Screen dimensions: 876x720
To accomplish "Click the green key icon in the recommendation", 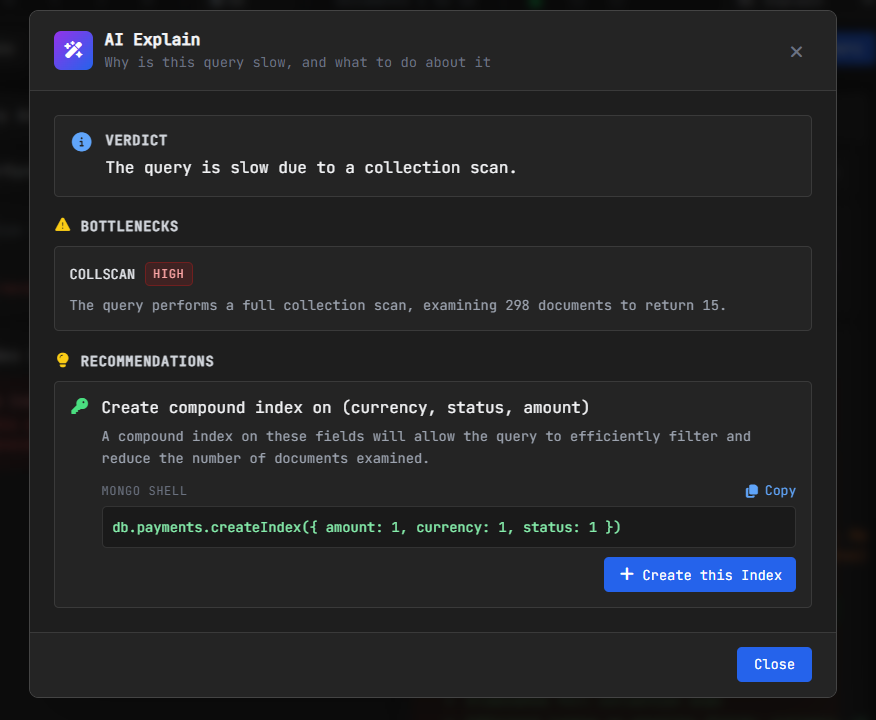I will point(79,406).
